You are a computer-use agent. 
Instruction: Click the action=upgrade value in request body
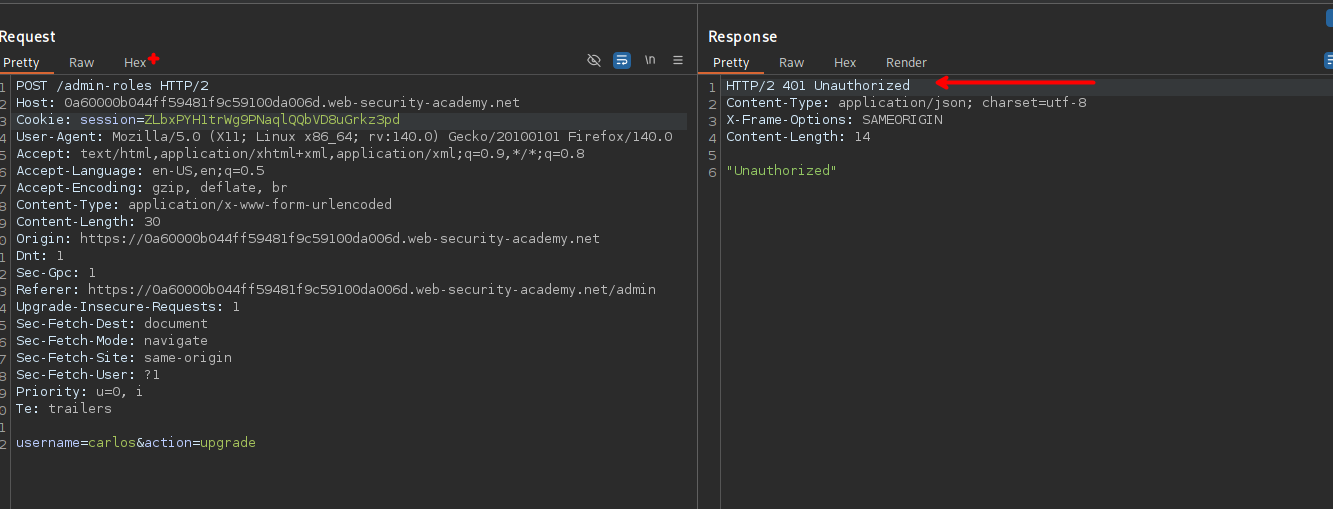(227, 442)
